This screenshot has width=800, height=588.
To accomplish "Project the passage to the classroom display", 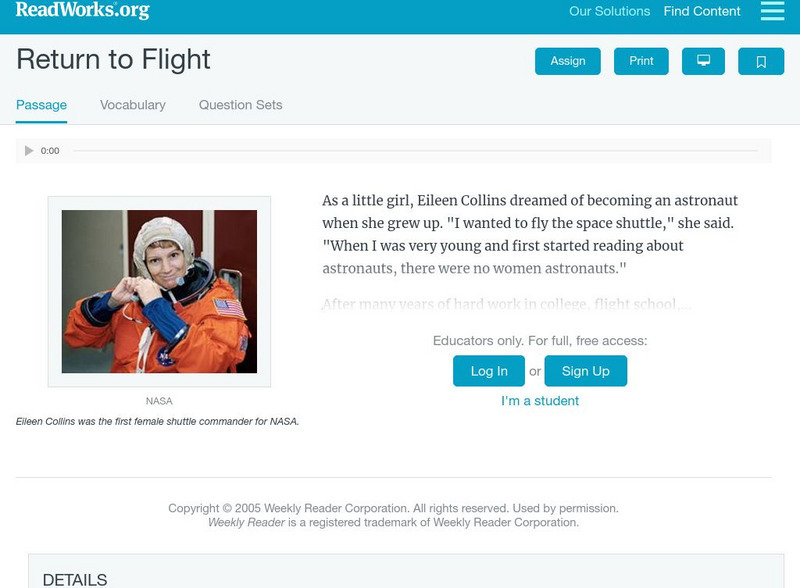I will tap(704, 60).
